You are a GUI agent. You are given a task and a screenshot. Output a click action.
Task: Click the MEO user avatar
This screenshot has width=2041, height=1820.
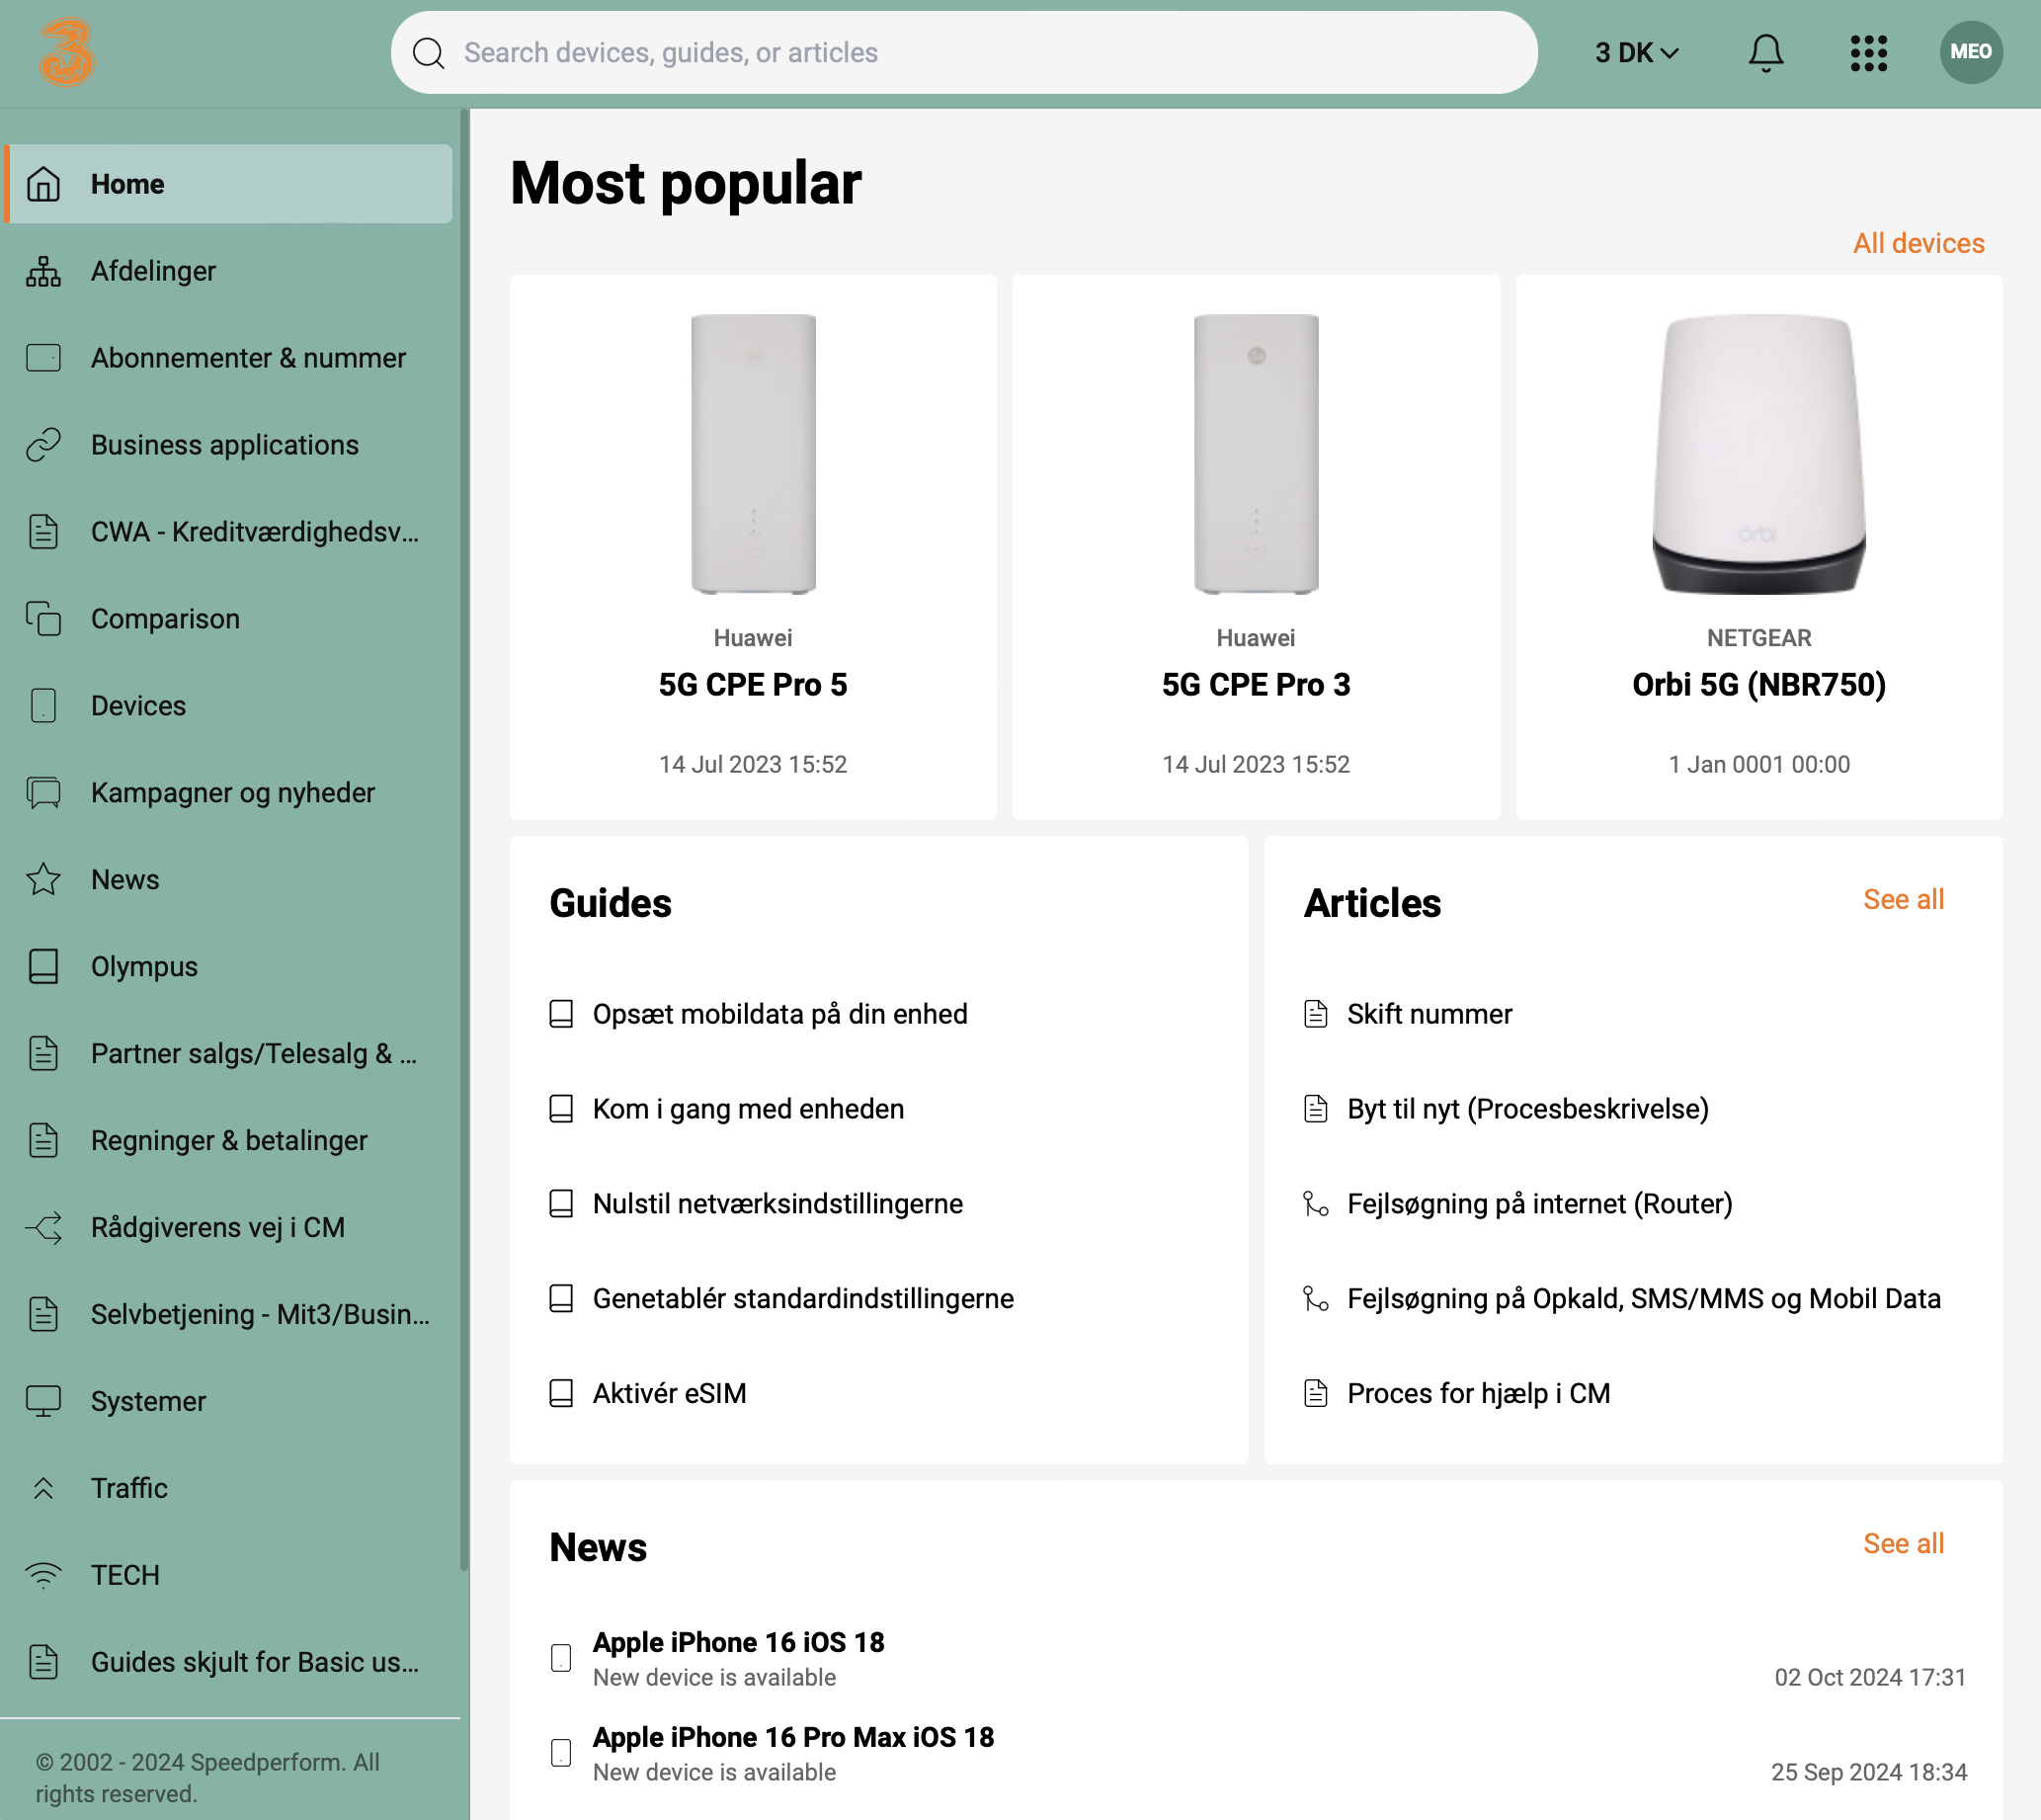1970,52
